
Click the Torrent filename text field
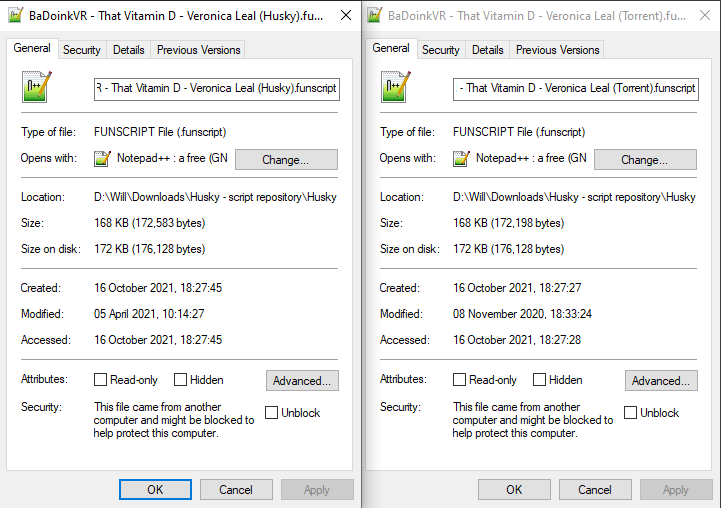(576, 89)
